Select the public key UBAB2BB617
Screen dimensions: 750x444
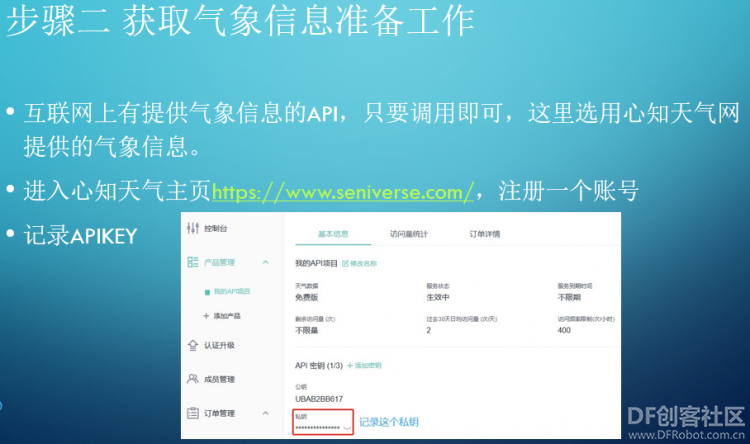click(319, 399)
